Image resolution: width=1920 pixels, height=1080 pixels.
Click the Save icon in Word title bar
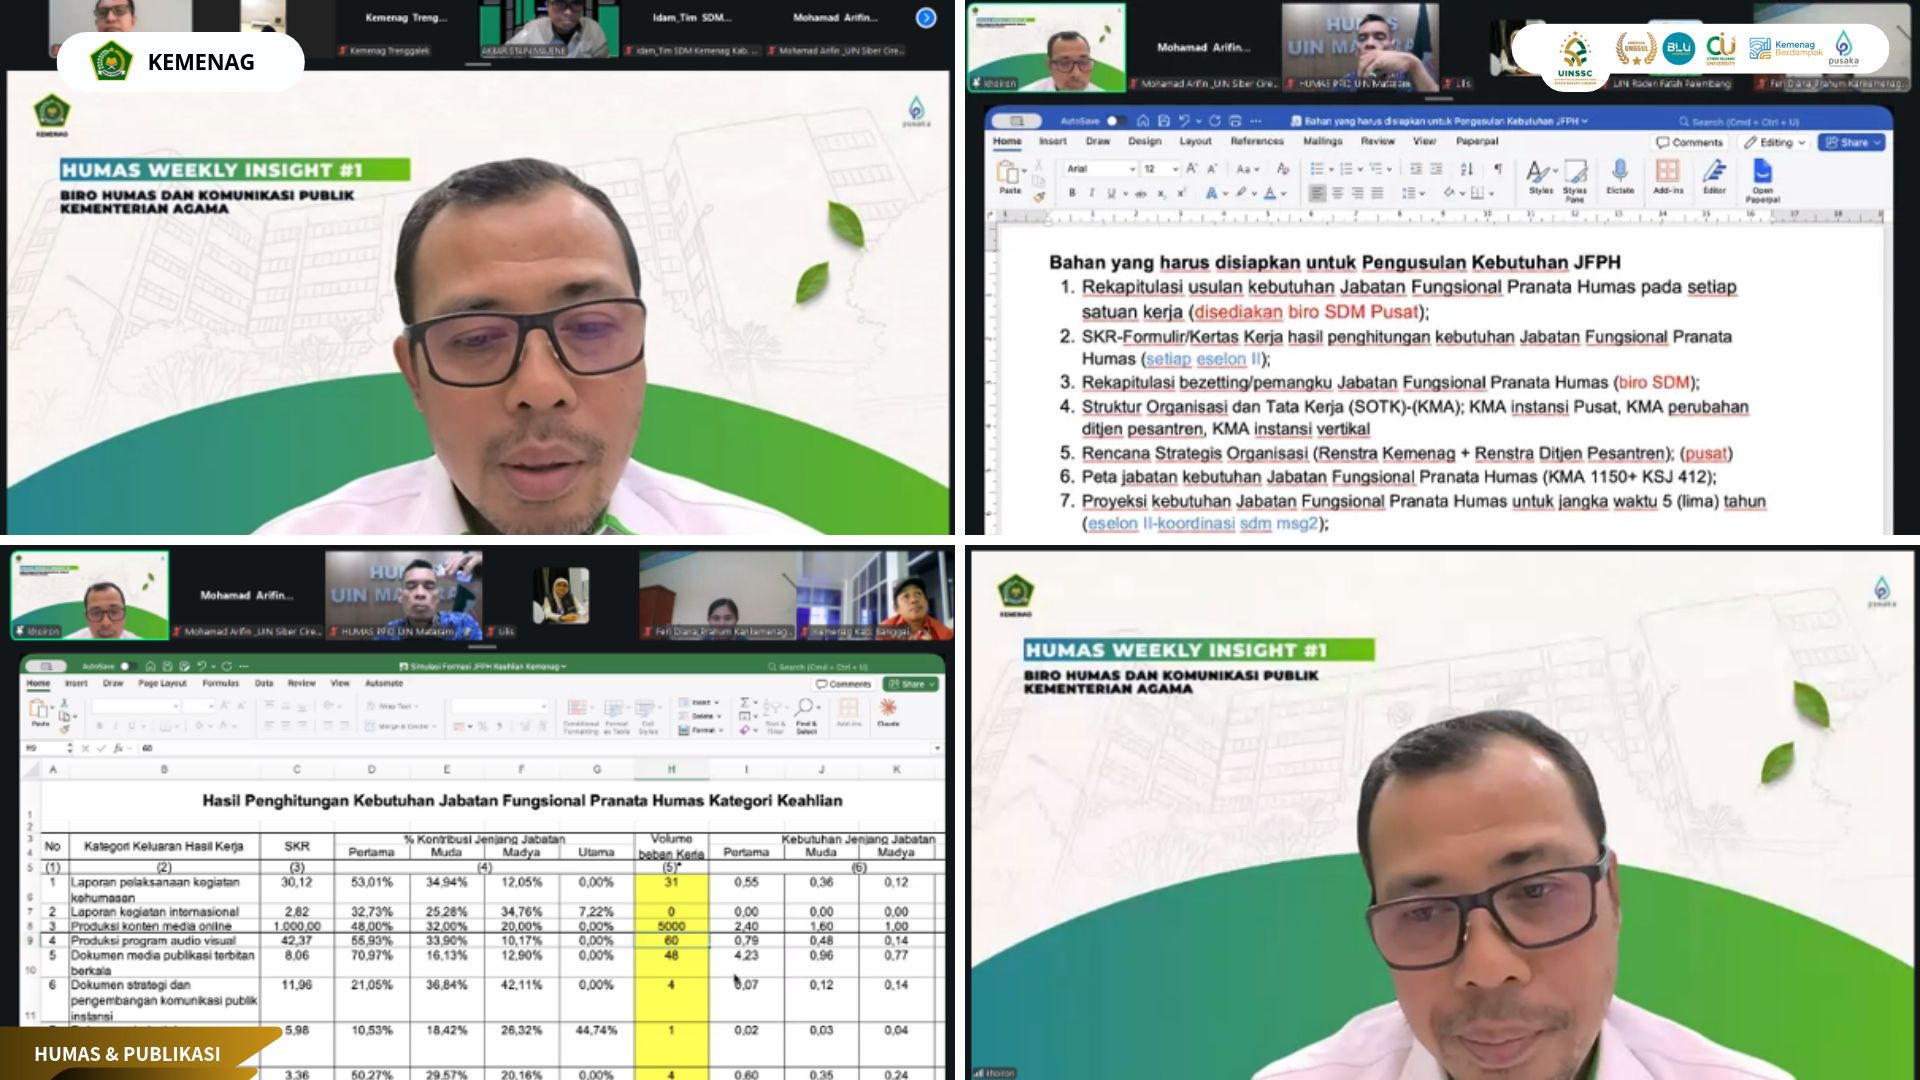(x=1162, y=121)
